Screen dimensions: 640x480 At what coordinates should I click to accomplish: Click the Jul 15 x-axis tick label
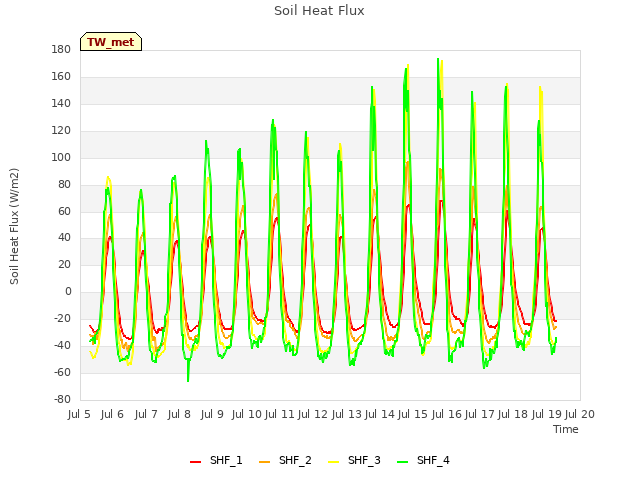(413, 414)
